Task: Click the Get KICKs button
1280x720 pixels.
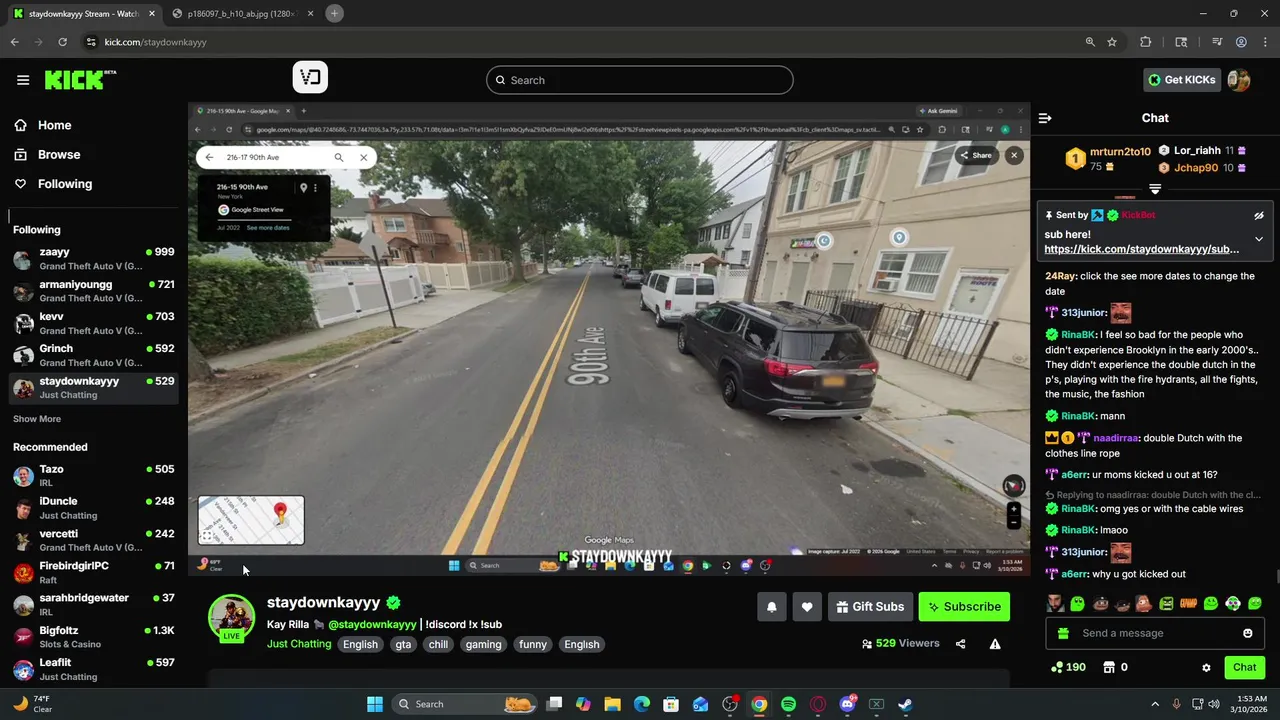Action: pyautogui.click(x=1182, y=80)
